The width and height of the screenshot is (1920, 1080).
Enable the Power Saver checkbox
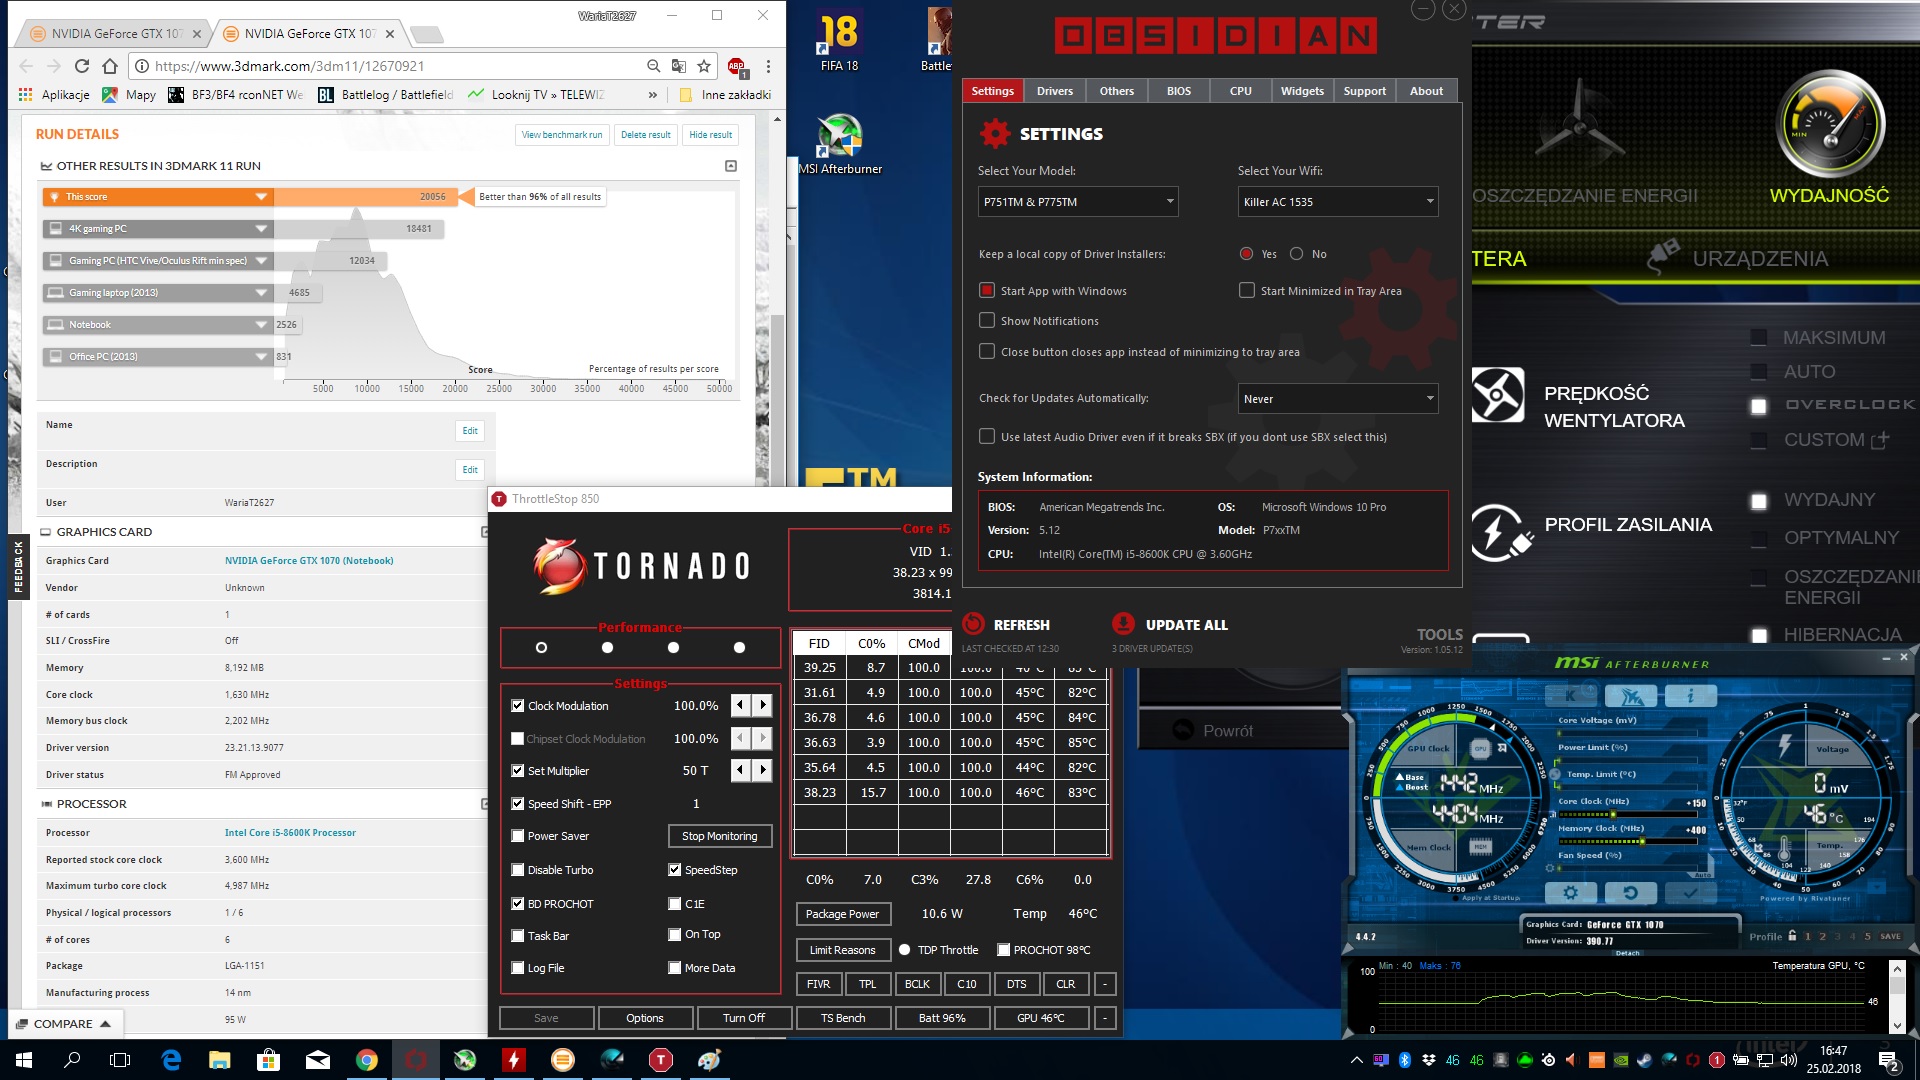point(518,836)
